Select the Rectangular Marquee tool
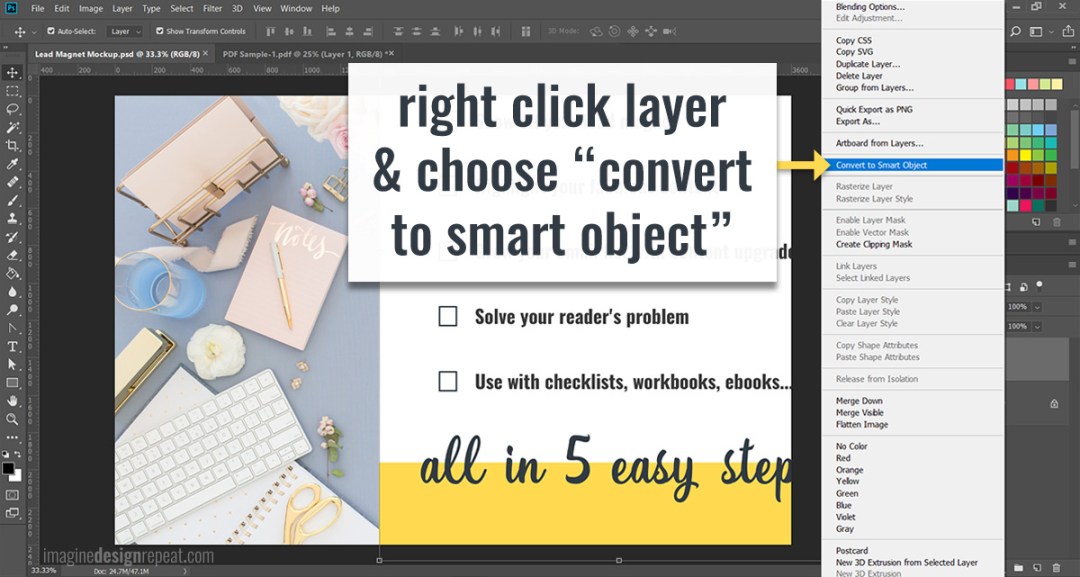This screenshot has width=1080, height=577. point(12,91)
